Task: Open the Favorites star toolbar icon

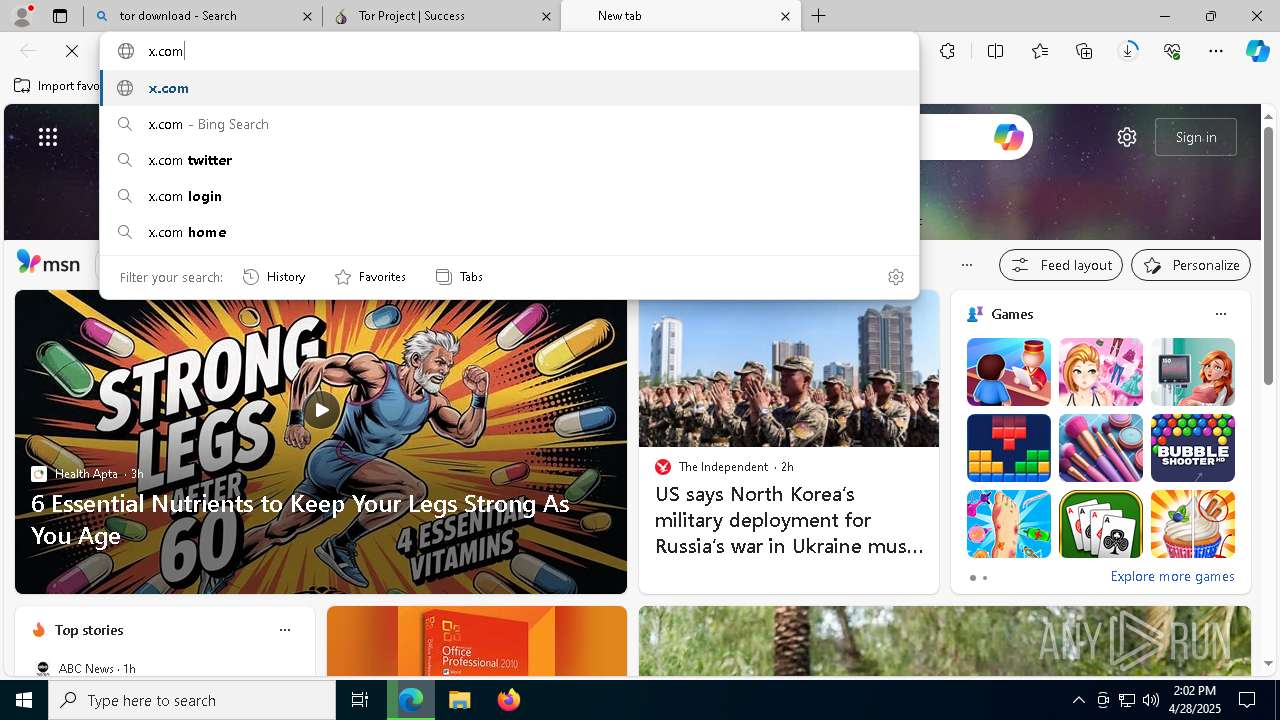Action: coord(1040,51)
